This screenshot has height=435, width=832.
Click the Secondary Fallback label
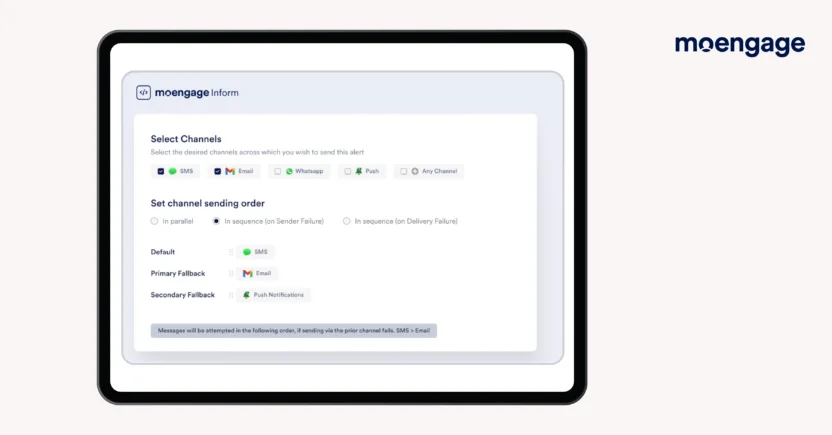183,295
